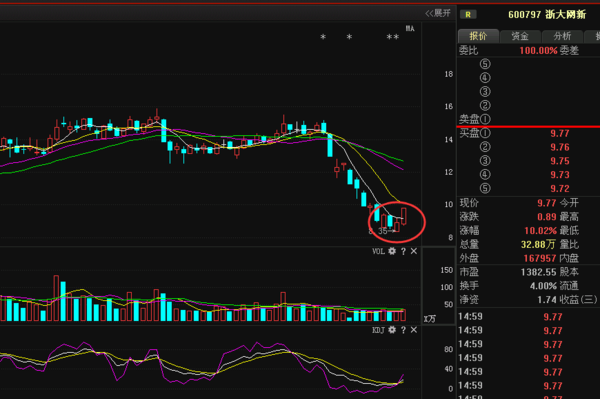Select buy level 1 price 9.77

click(560, 134)
